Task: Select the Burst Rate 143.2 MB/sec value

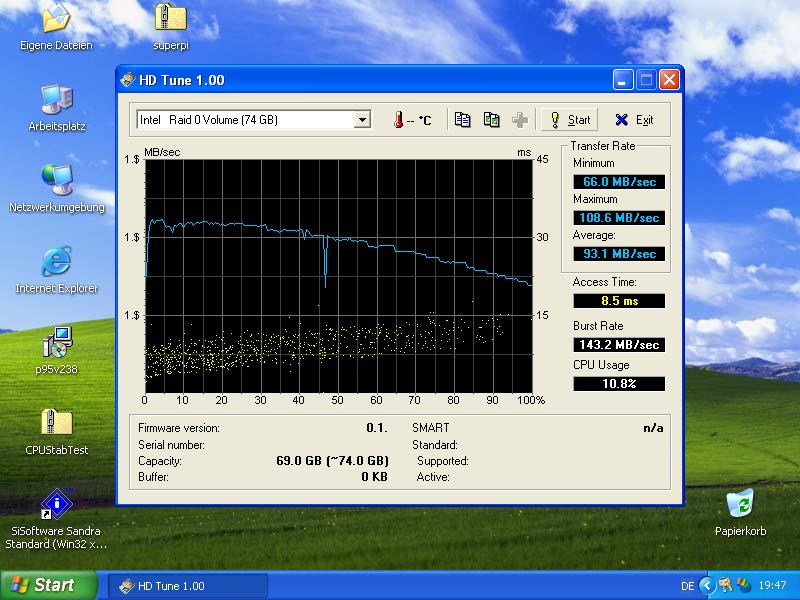Action: (x=619, y=345)
